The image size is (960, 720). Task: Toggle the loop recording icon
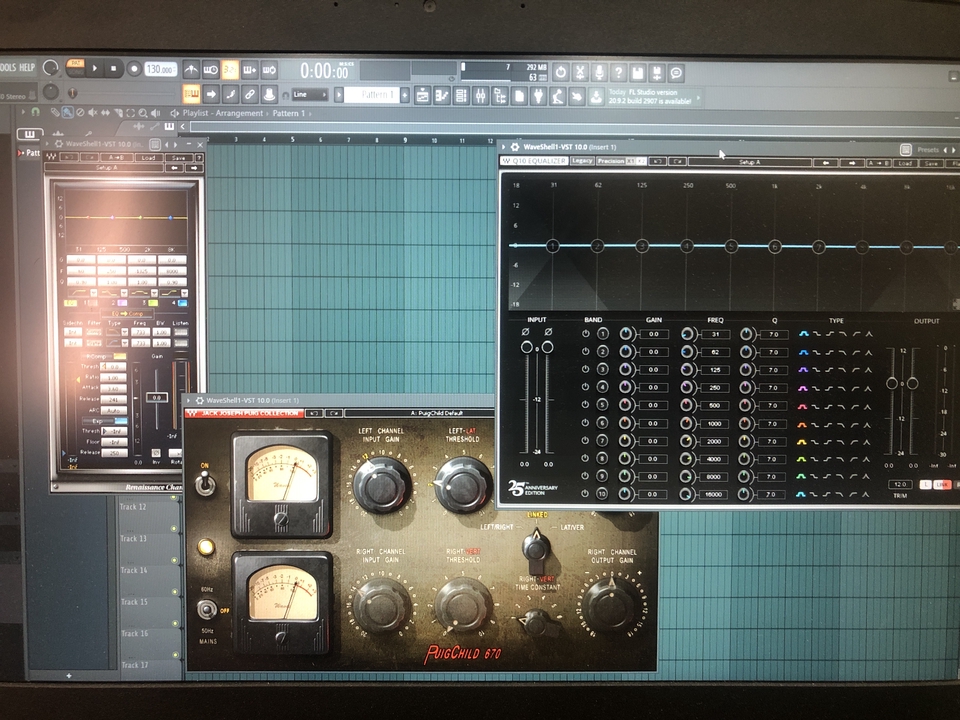269,70
